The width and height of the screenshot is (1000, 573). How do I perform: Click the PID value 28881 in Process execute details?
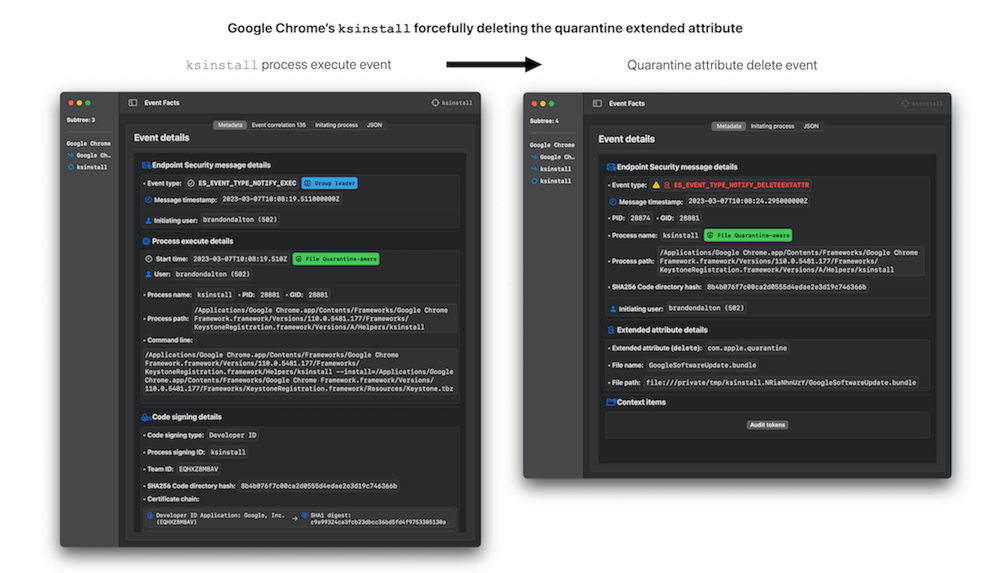[x=270, y=295]
